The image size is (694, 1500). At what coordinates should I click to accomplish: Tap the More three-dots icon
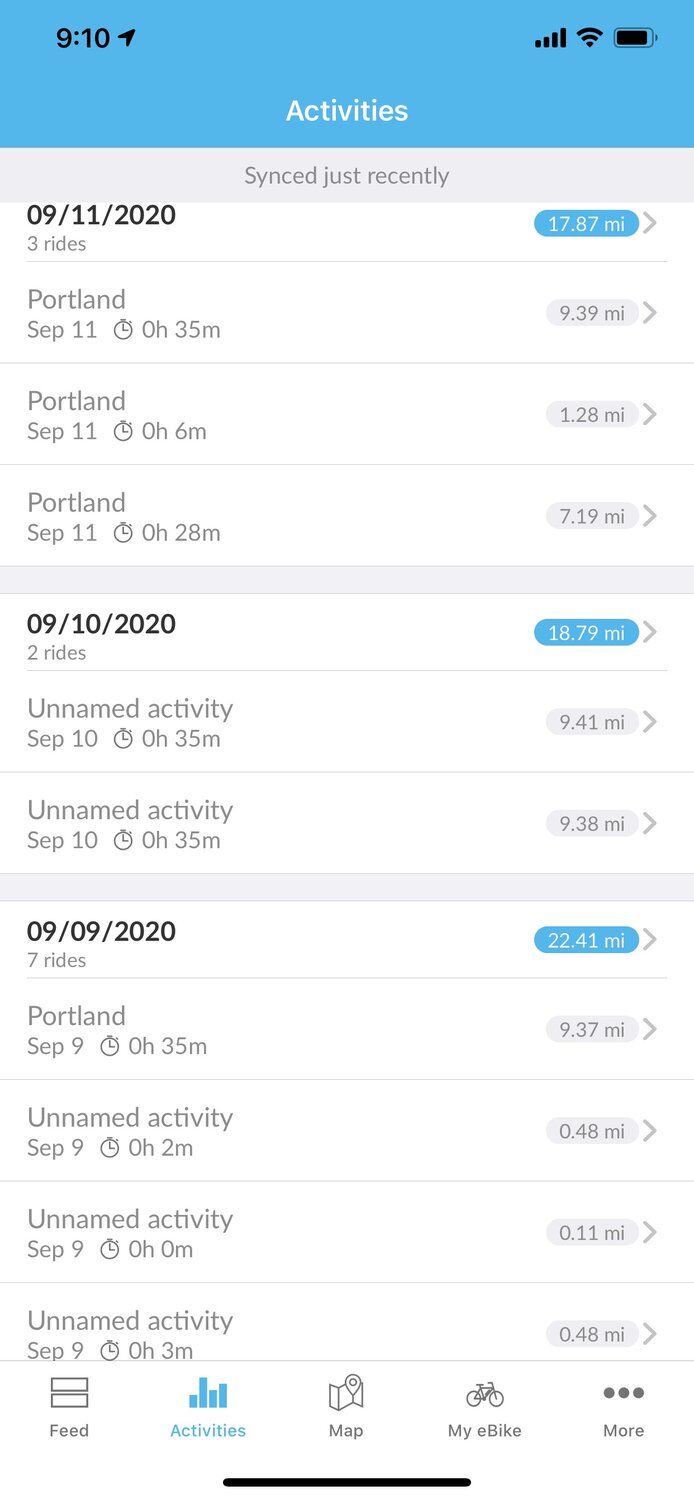tap(623, 1393)
